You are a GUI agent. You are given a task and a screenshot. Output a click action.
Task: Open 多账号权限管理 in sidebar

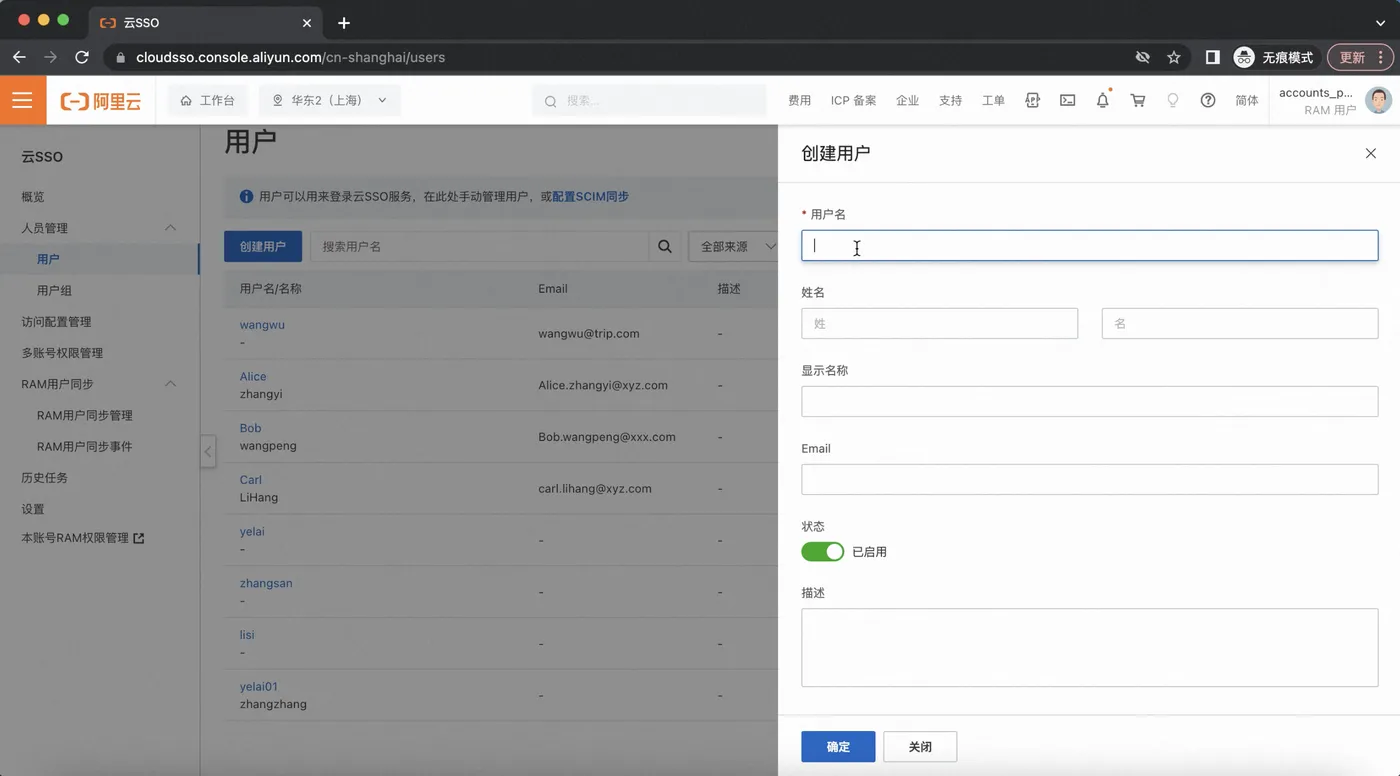[62, 353]
